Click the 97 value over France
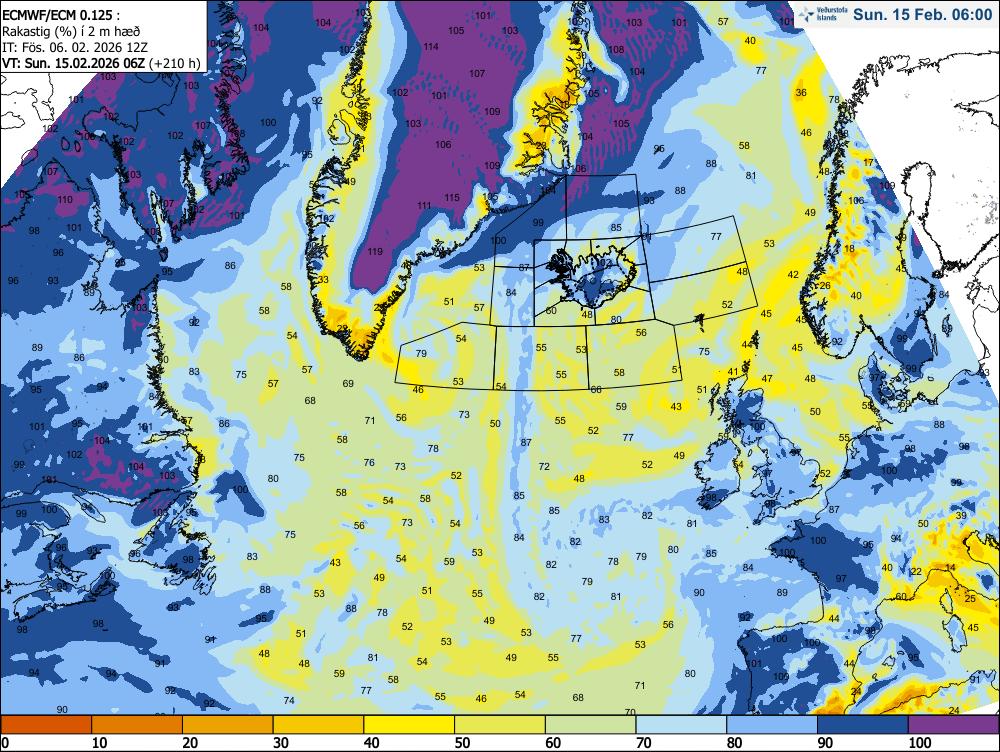 pyautogui.click(x=841, y=579)
